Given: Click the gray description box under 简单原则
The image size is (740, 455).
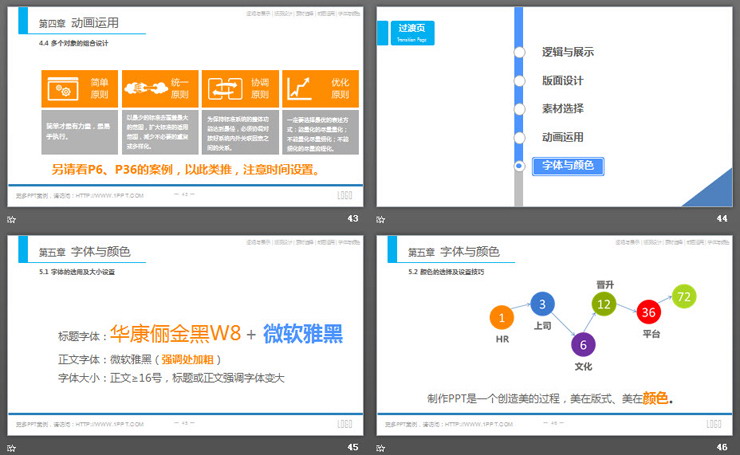Looking at the screenshot, I should click(79, 132).
